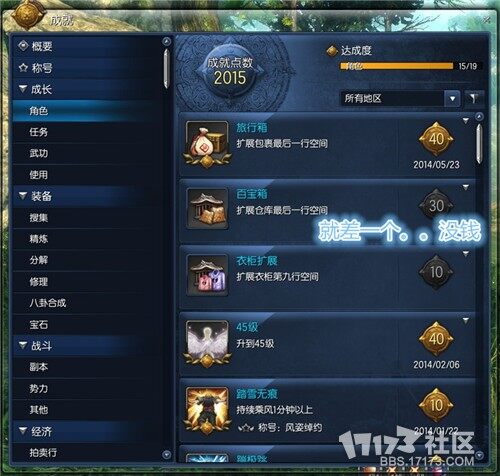Expand details arrow on 旅行箱 entry
The height and width of the screenshot is (476, 500).
pyautogui.click(x=466, y=120)
